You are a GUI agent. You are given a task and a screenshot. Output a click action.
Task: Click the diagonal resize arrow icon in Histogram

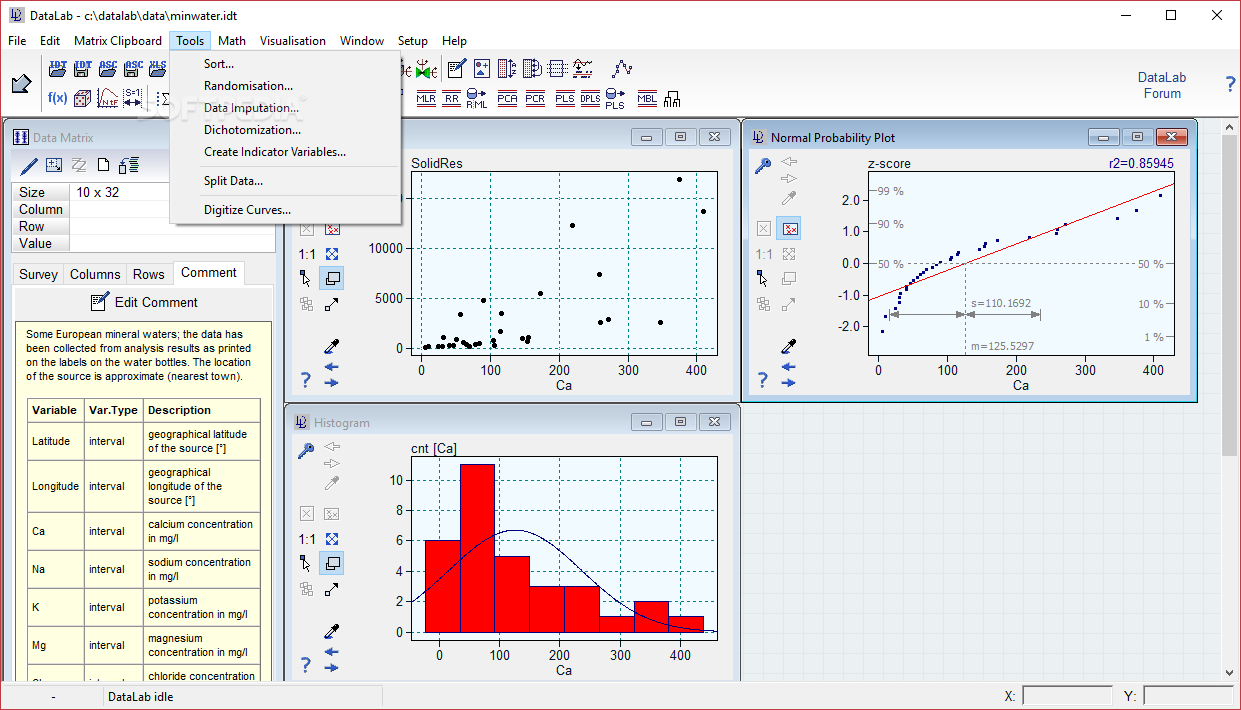[x=332, y=590]
